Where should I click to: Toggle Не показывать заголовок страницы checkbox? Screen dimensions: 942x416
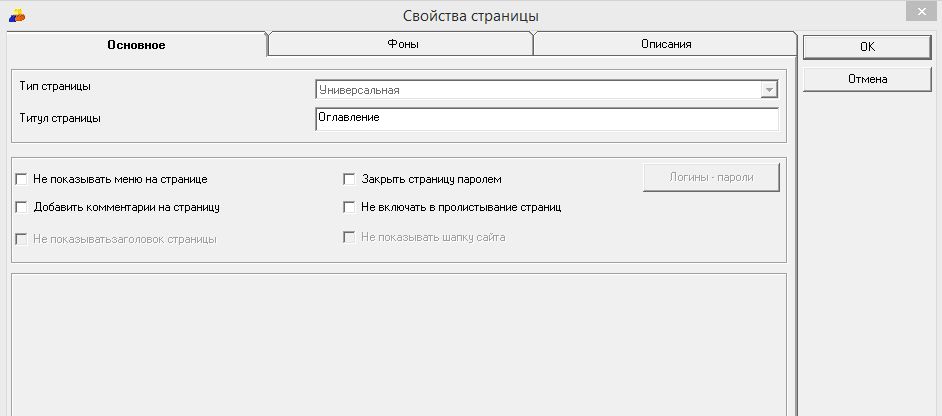click(22, 239)
